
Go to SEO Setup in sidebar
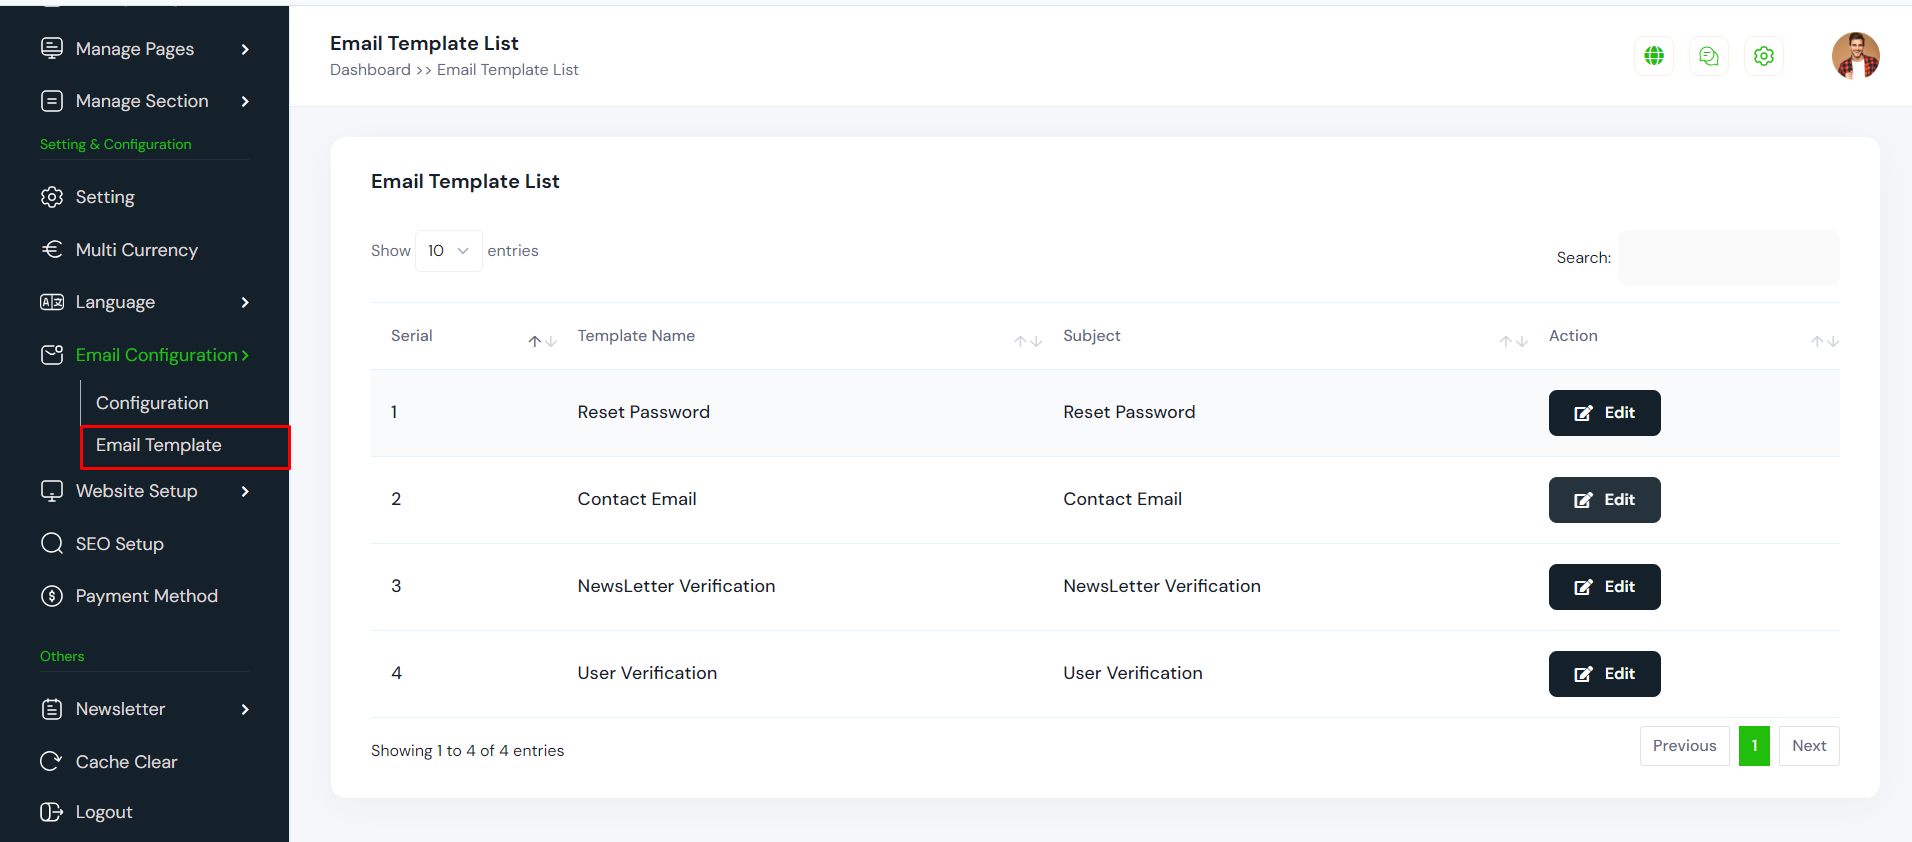tap(119, 544)
